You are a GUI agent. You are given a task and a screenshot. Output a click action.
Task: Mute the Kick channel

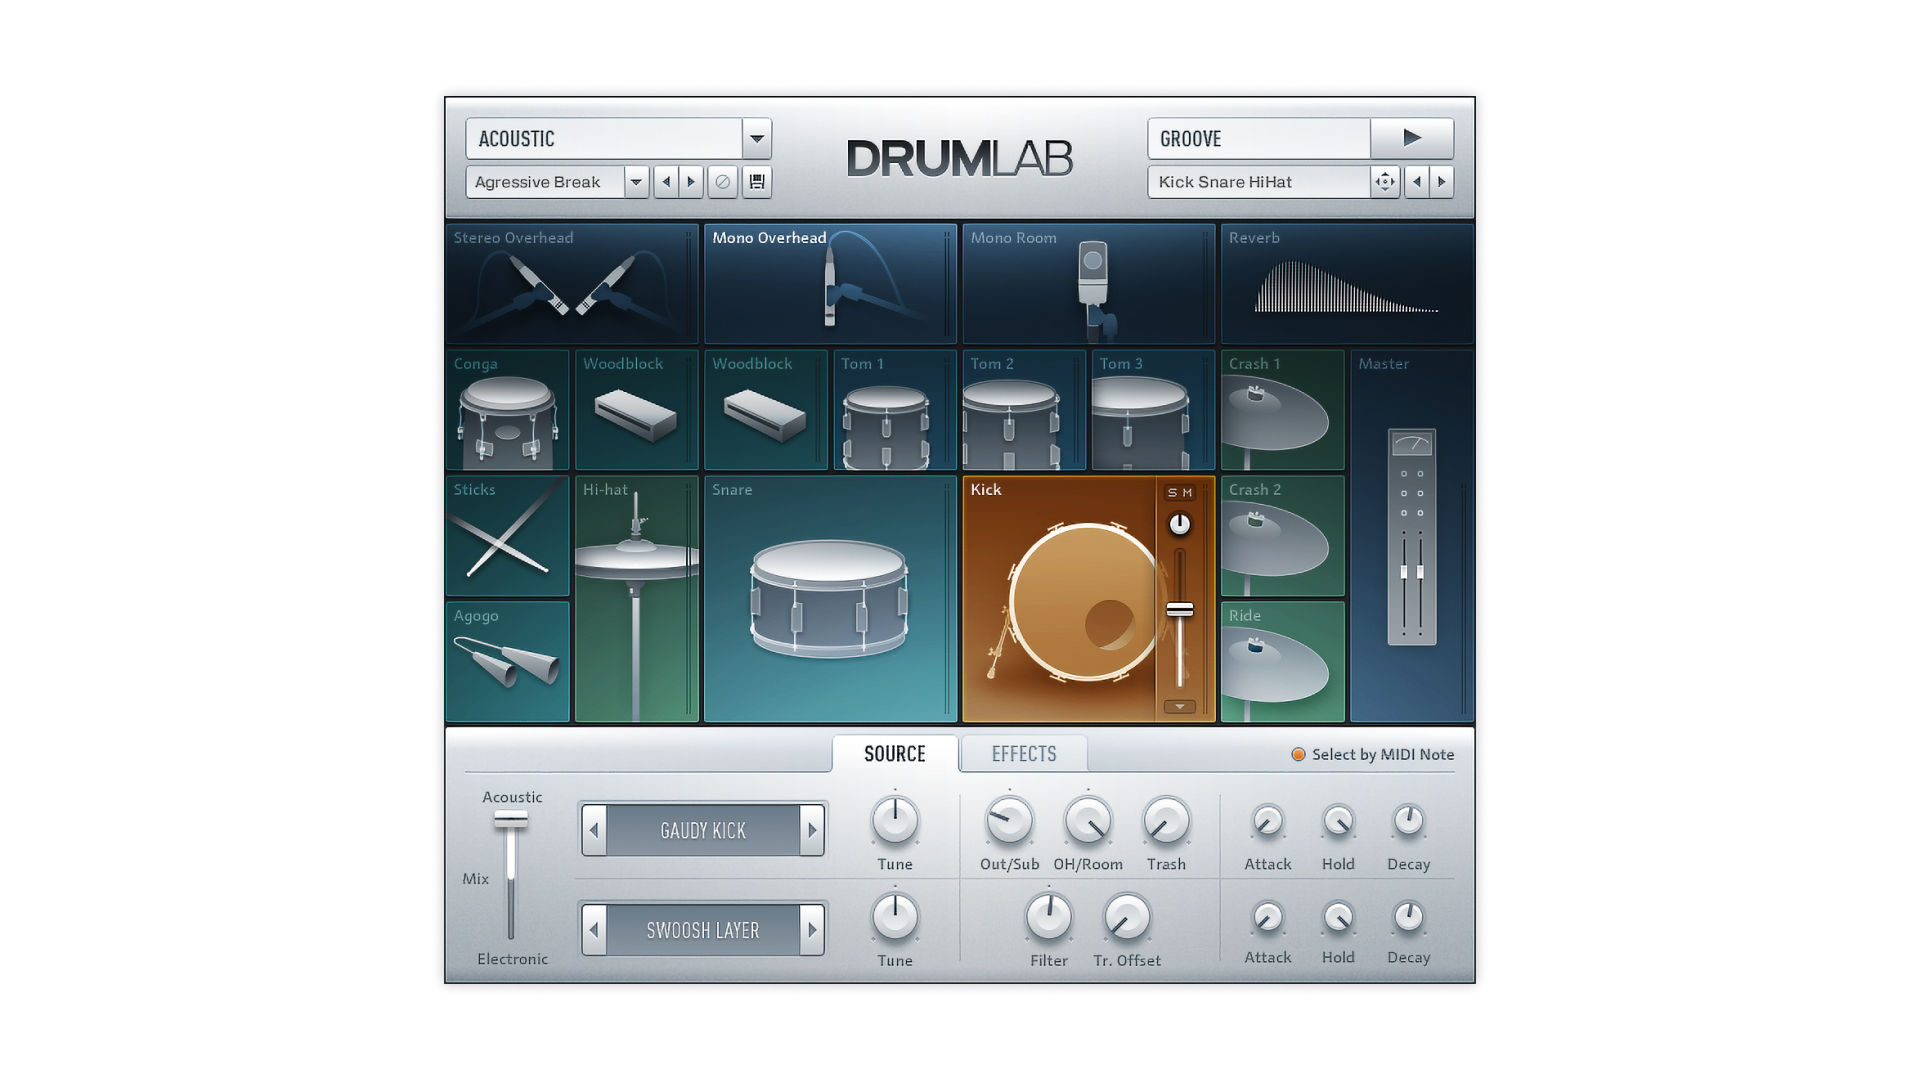1188,493
